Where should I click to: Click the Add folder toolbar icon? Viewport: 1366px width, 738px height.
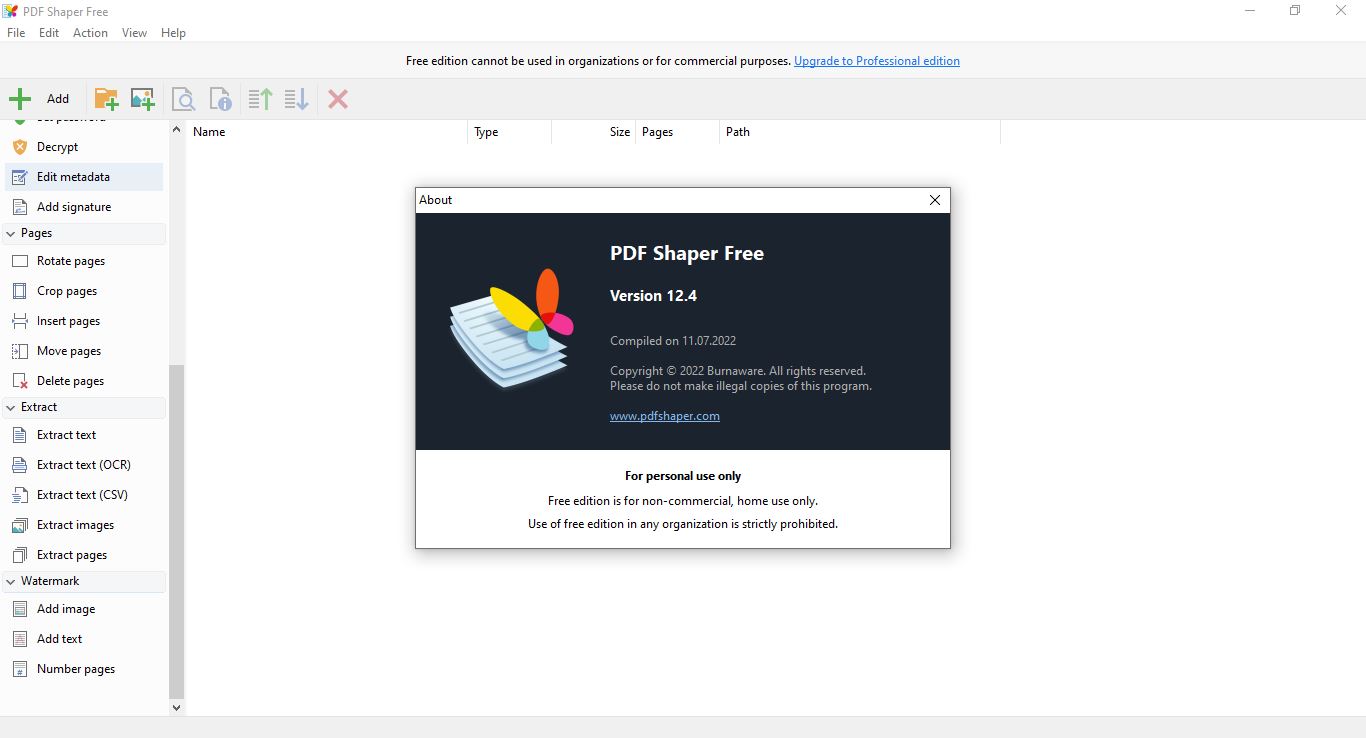(x=106, y=98)
